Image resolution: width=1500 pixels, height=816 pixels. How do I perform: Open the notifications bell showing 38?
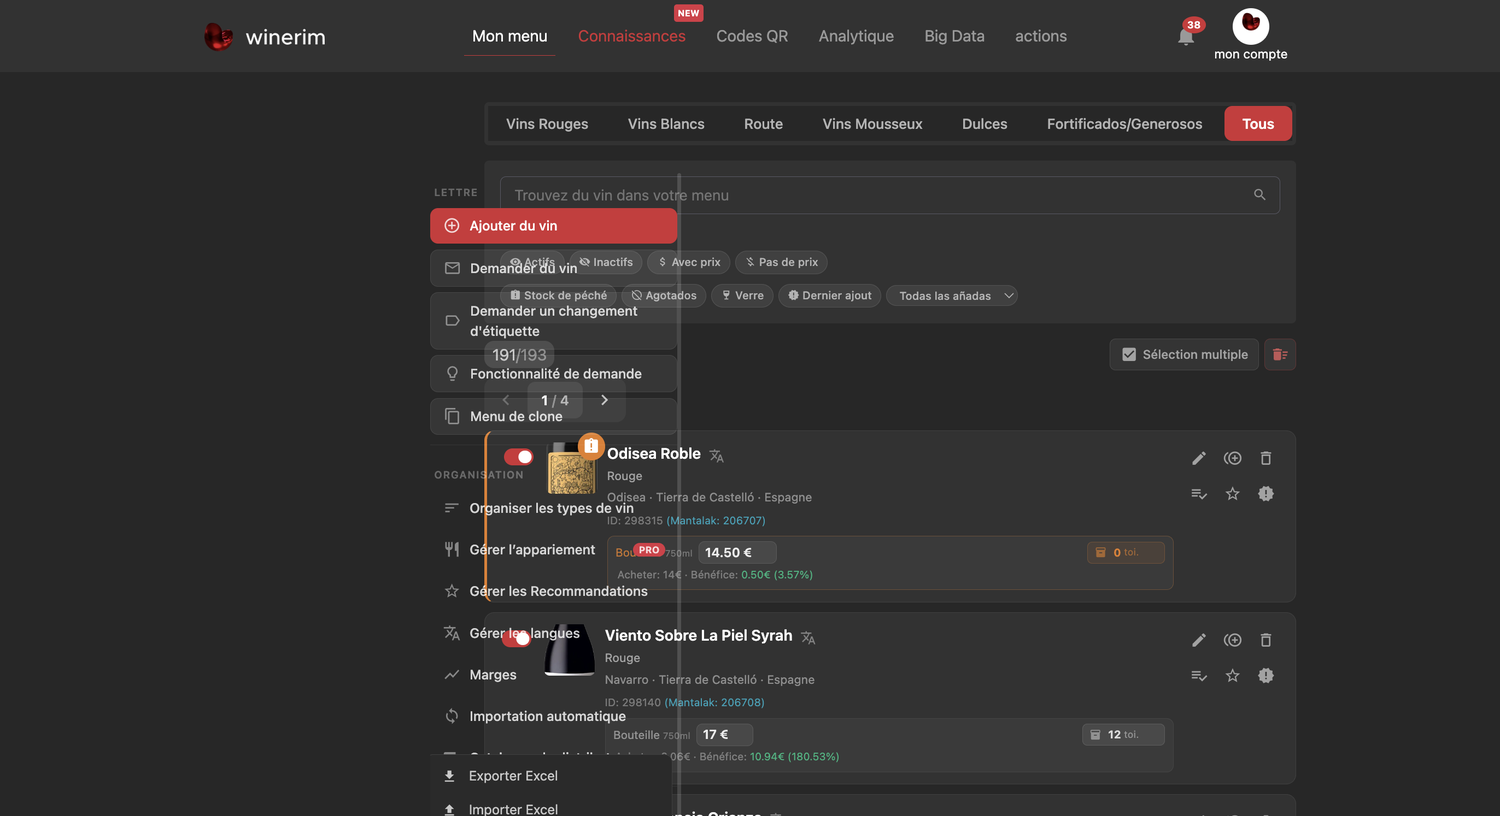coord(1186,36)
